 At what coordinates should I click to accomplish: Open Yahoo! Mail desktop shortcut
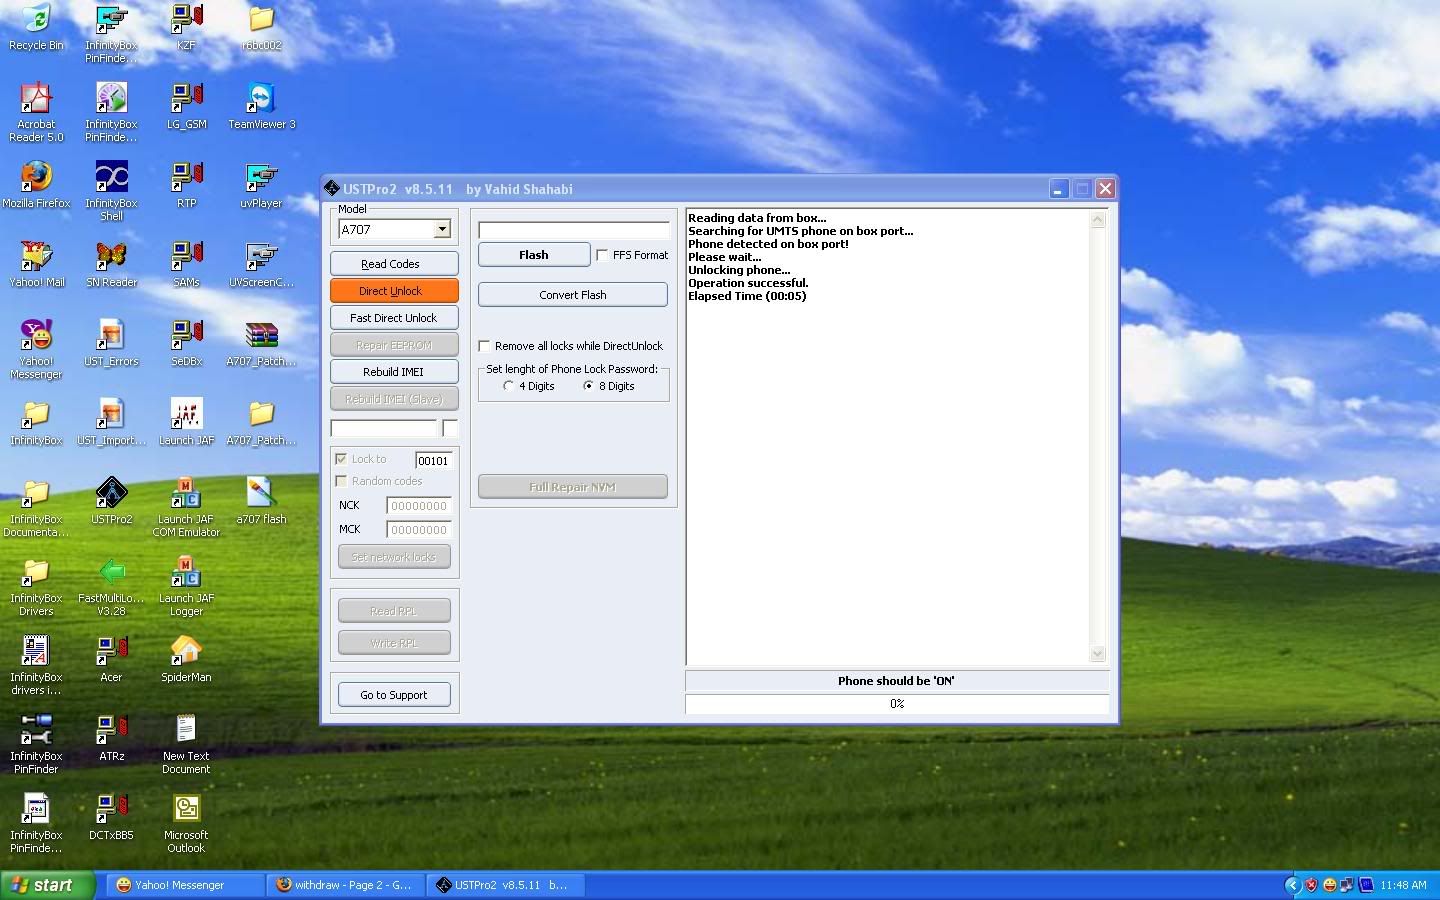tap(36, 264)
